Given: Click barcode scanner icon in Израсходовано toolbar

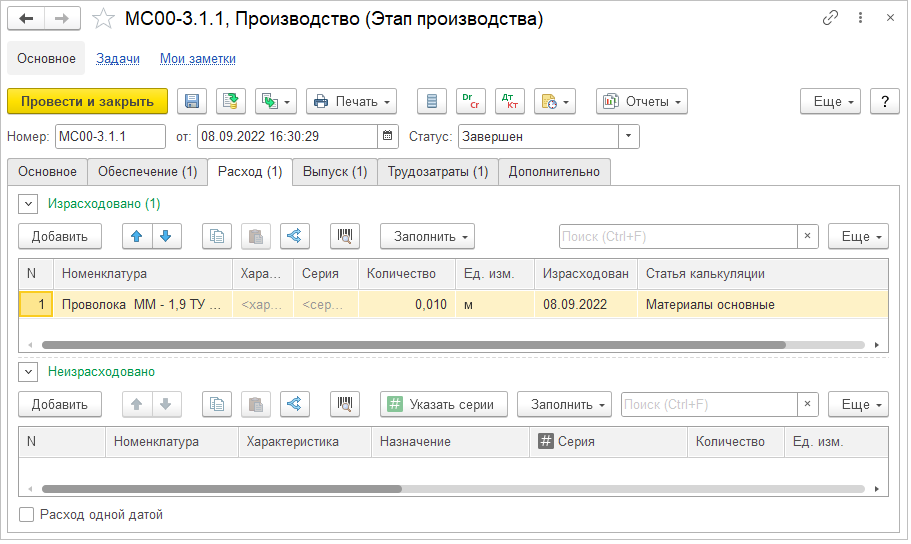Looking at the screenshot, I should 344,236.
